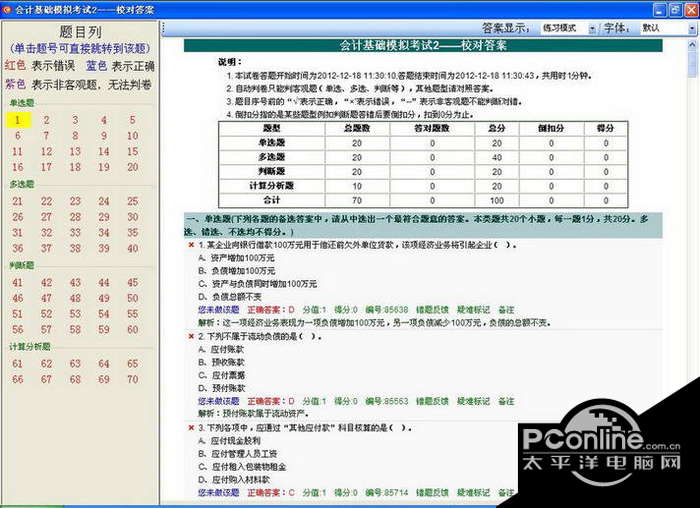Click the red X mark beside question 1
The image size is (700, 508).
(191, 245)
